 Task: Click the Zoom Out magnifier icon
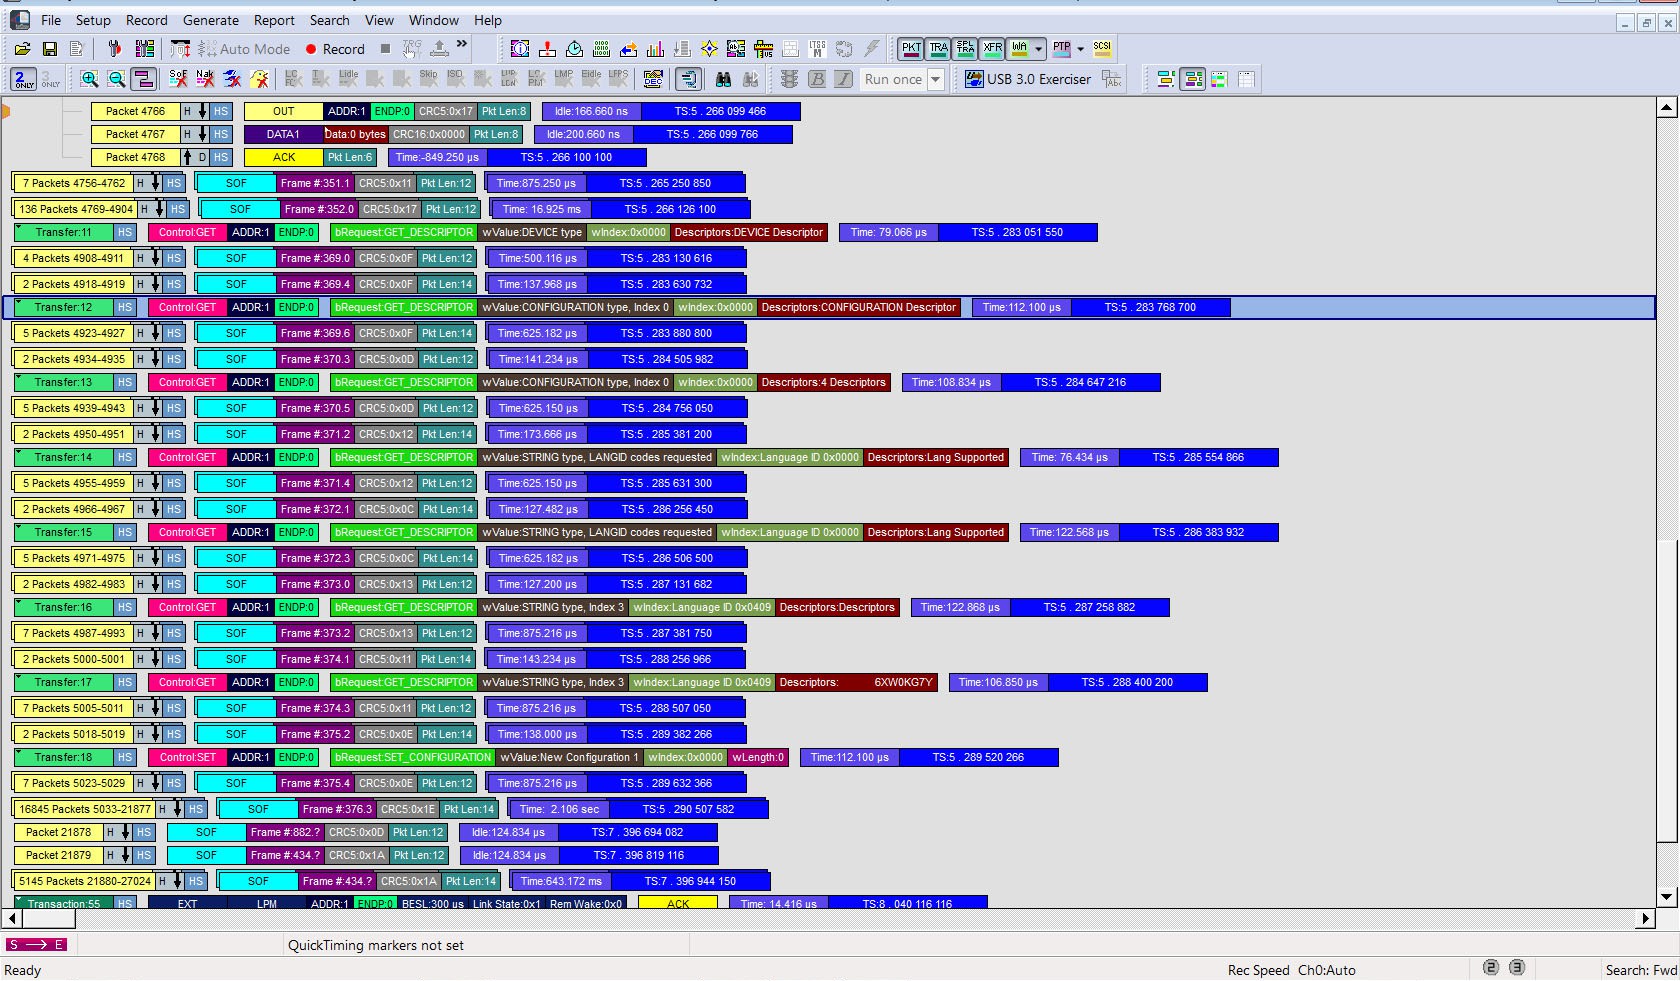pyautogui.click(x=116, y=79)
